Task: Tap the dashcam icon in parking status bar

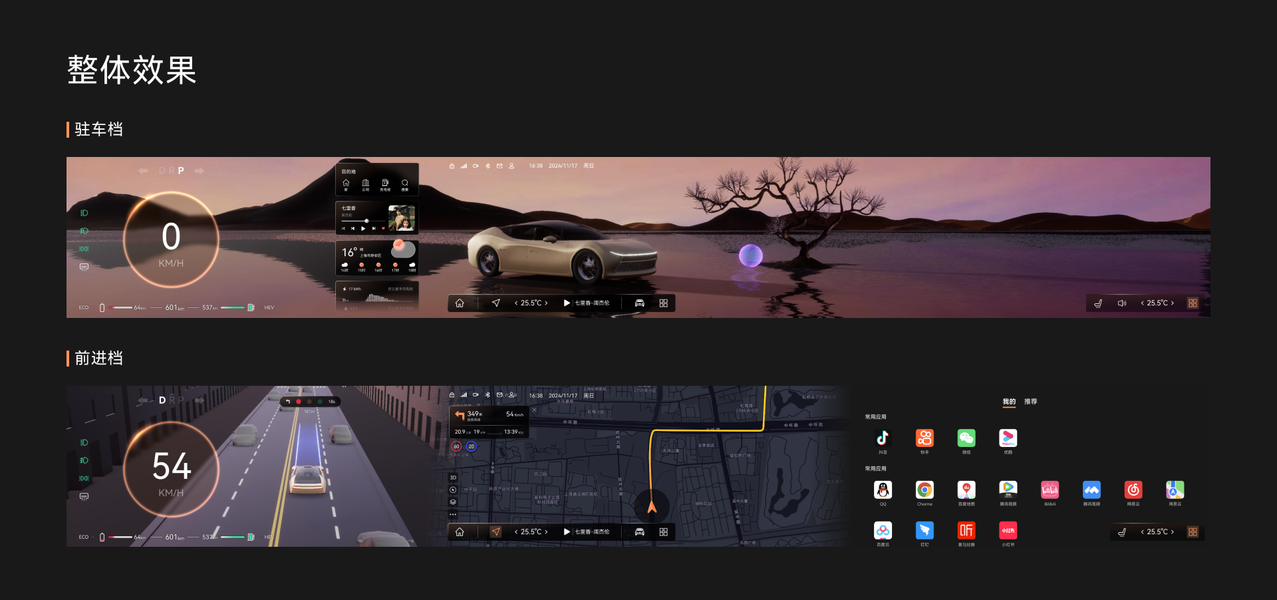Action: 475,166
